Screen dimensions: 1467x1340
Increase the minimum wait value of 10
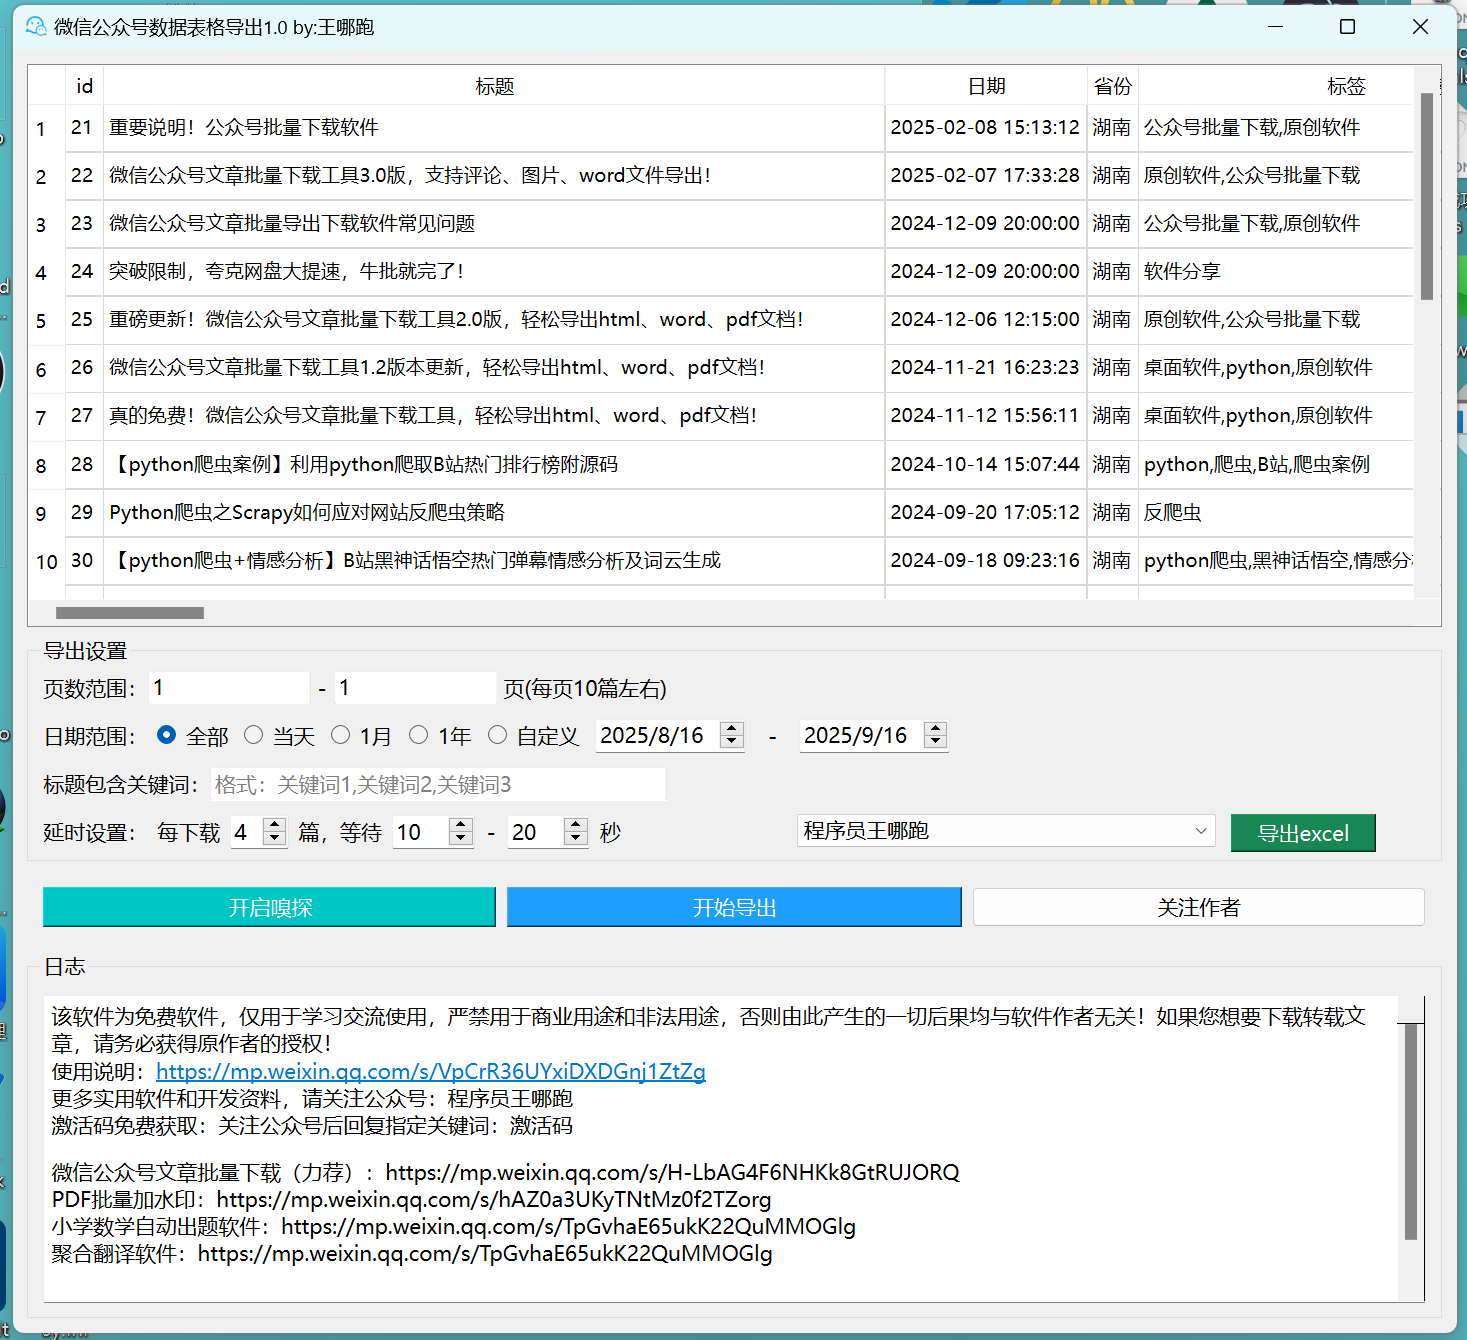pyautogui.click(x=460, y=825)
